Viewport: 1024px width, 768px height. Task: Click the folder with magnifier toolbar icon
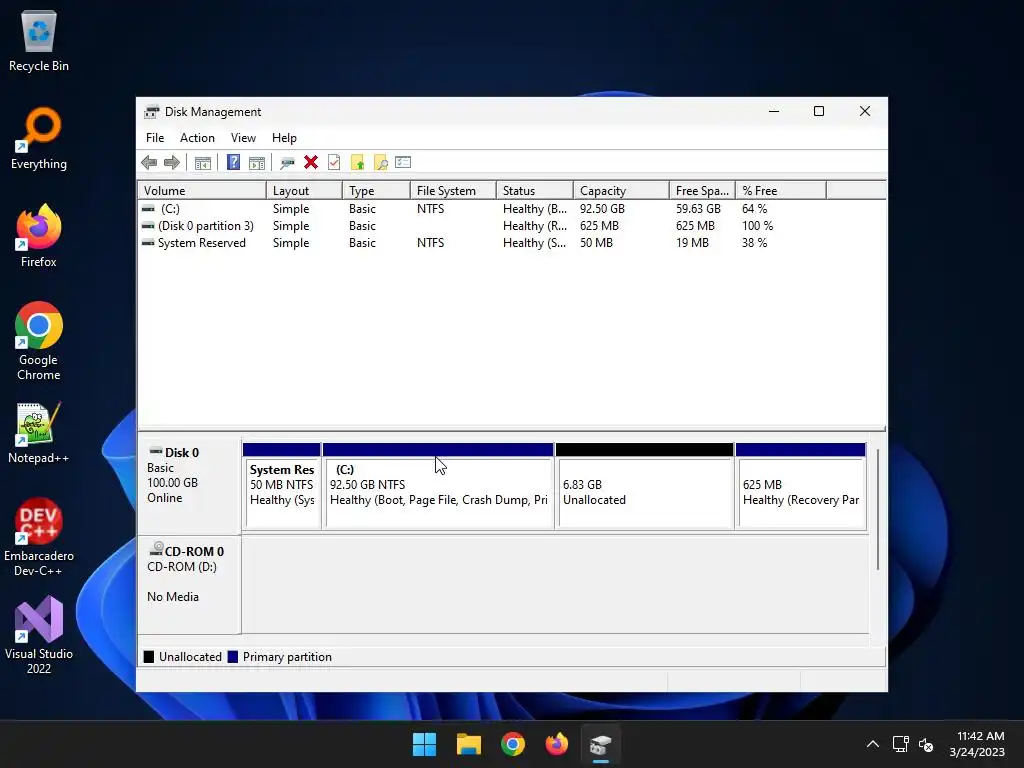(381, 163)
